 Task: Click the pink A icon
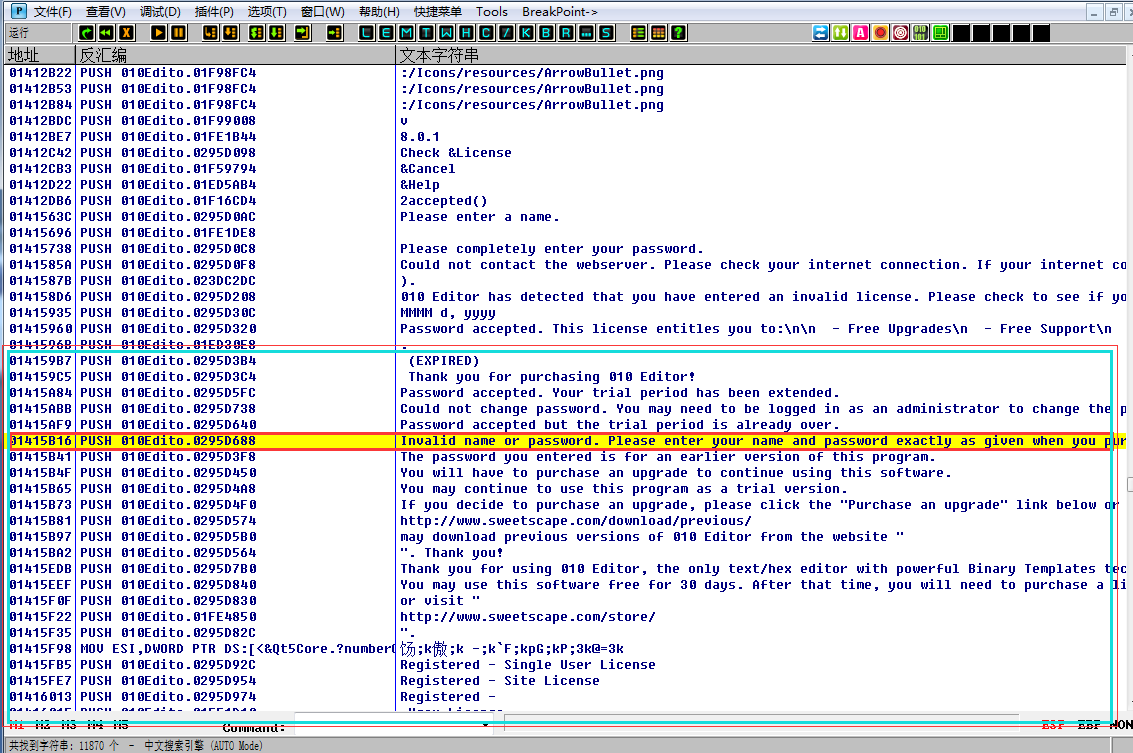point(861,33)
